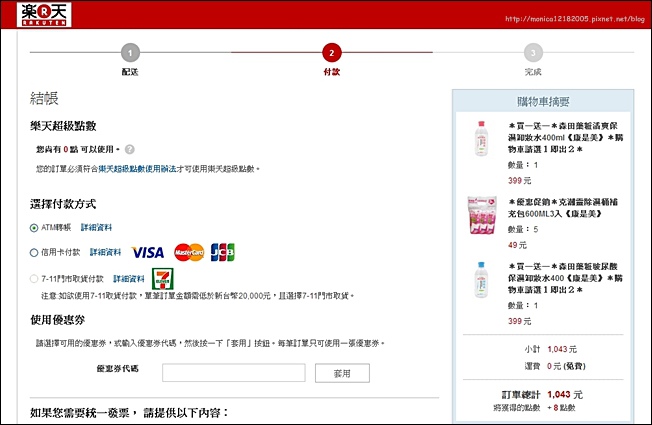Click the 優惠券代碼 input field
This screenshot has width=652, height=425.
tap(234, 373)
